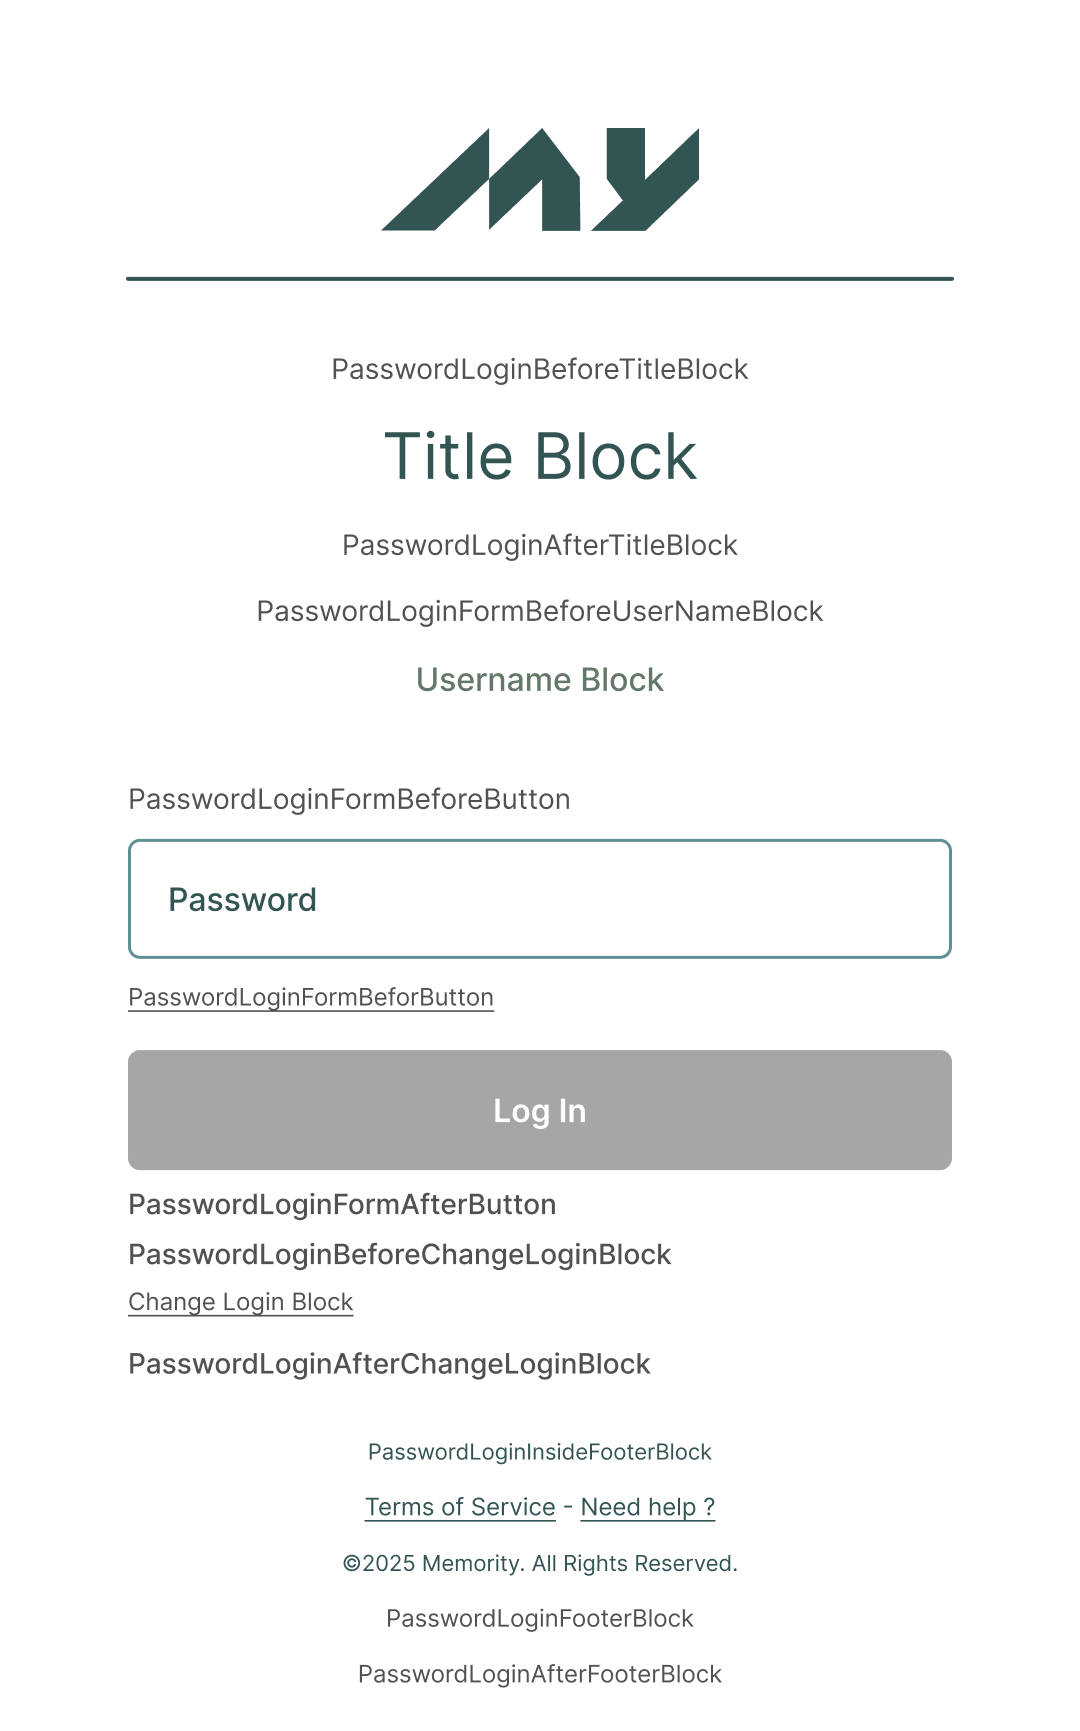Open the Change Login Block link
This screenshot has height=1731, width=1080.
(x=240, y=1301)
